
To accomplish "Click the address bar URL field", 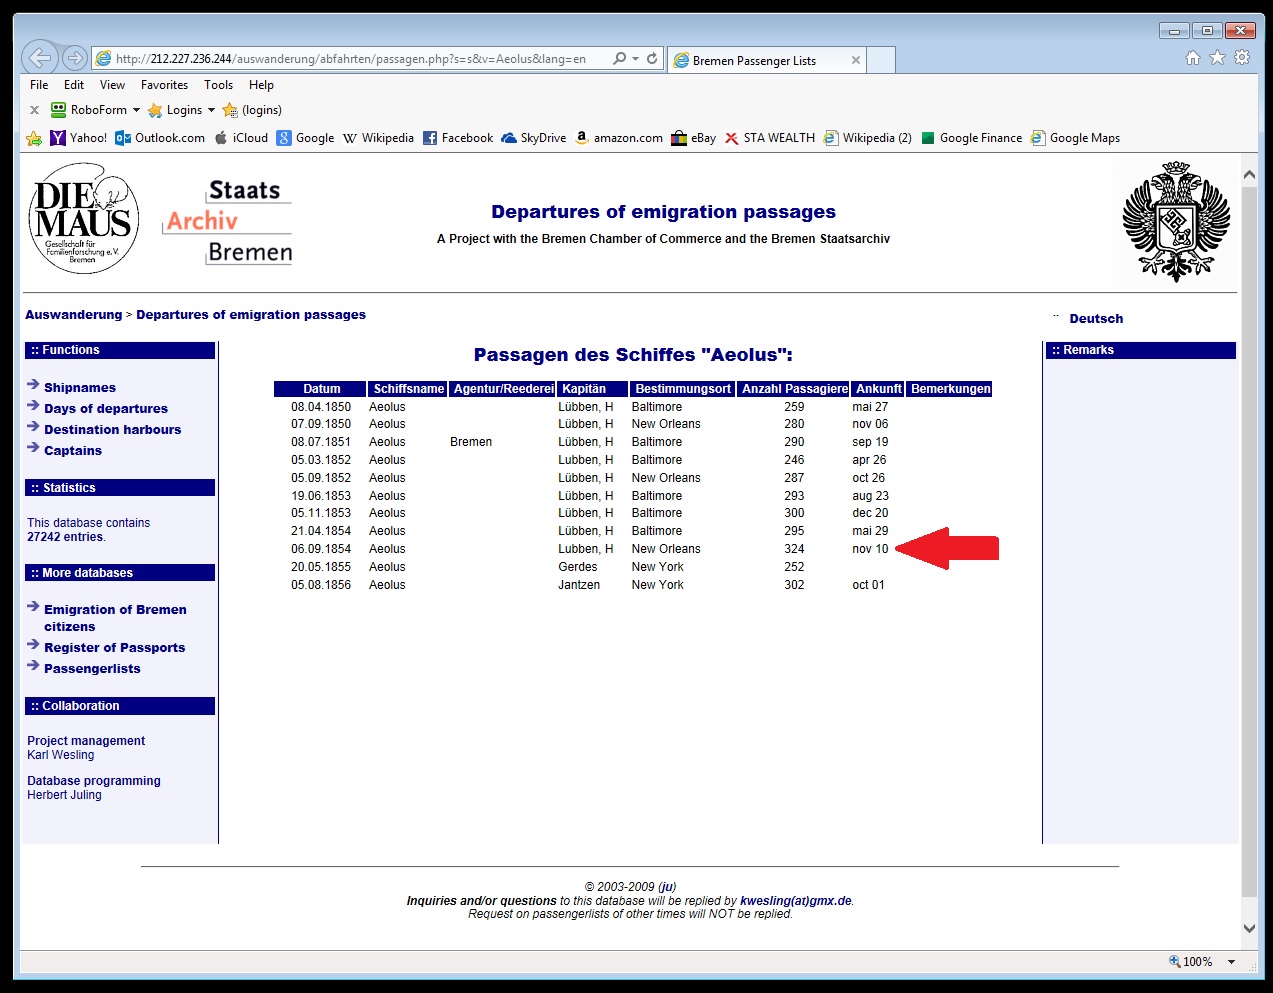I will tap(350, 59).
